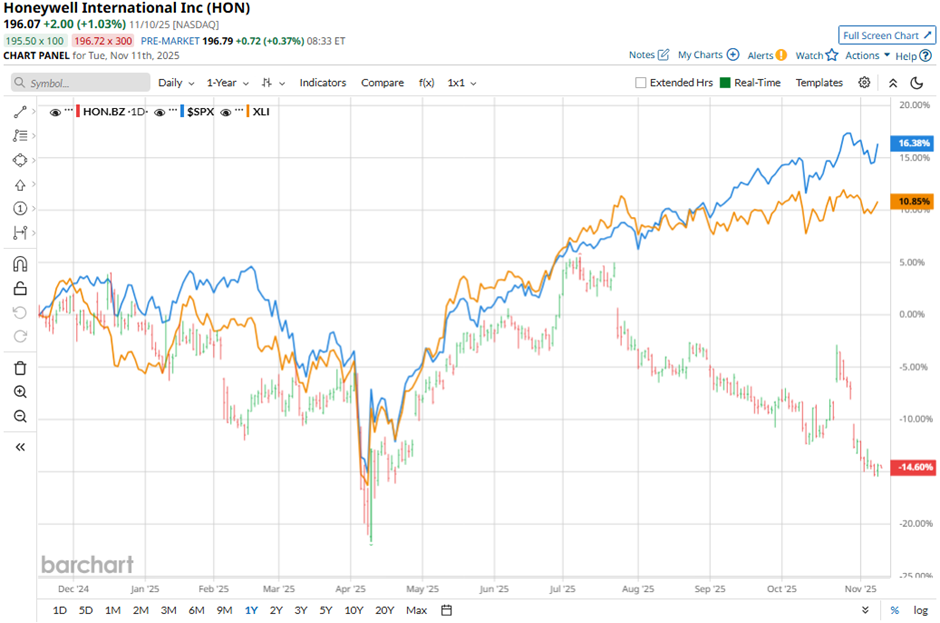Open the Compare menu
The width and height of the screenshot is (940, 623).
(x=382, y=83)
